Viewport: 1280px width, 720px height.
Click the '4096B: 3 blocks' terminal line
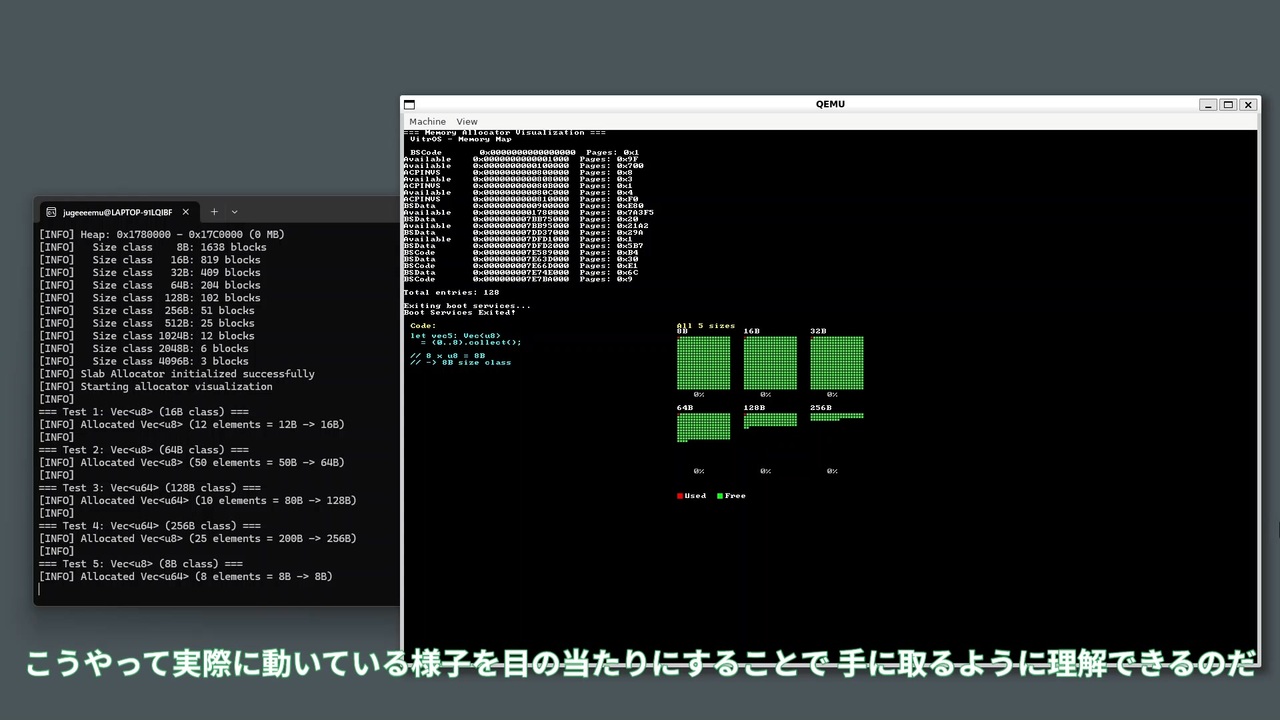click(x=144, y=362)
